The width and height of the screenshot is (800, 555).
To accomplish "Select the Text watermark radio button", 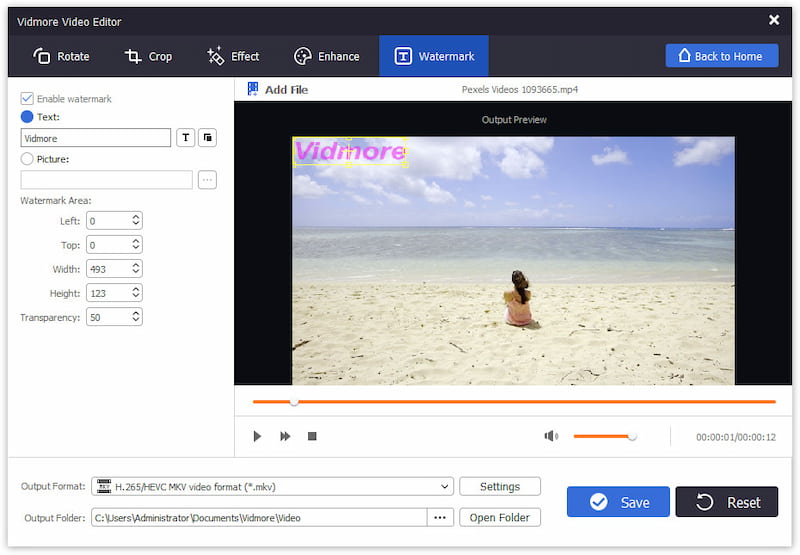I will [x=27, y=117].
